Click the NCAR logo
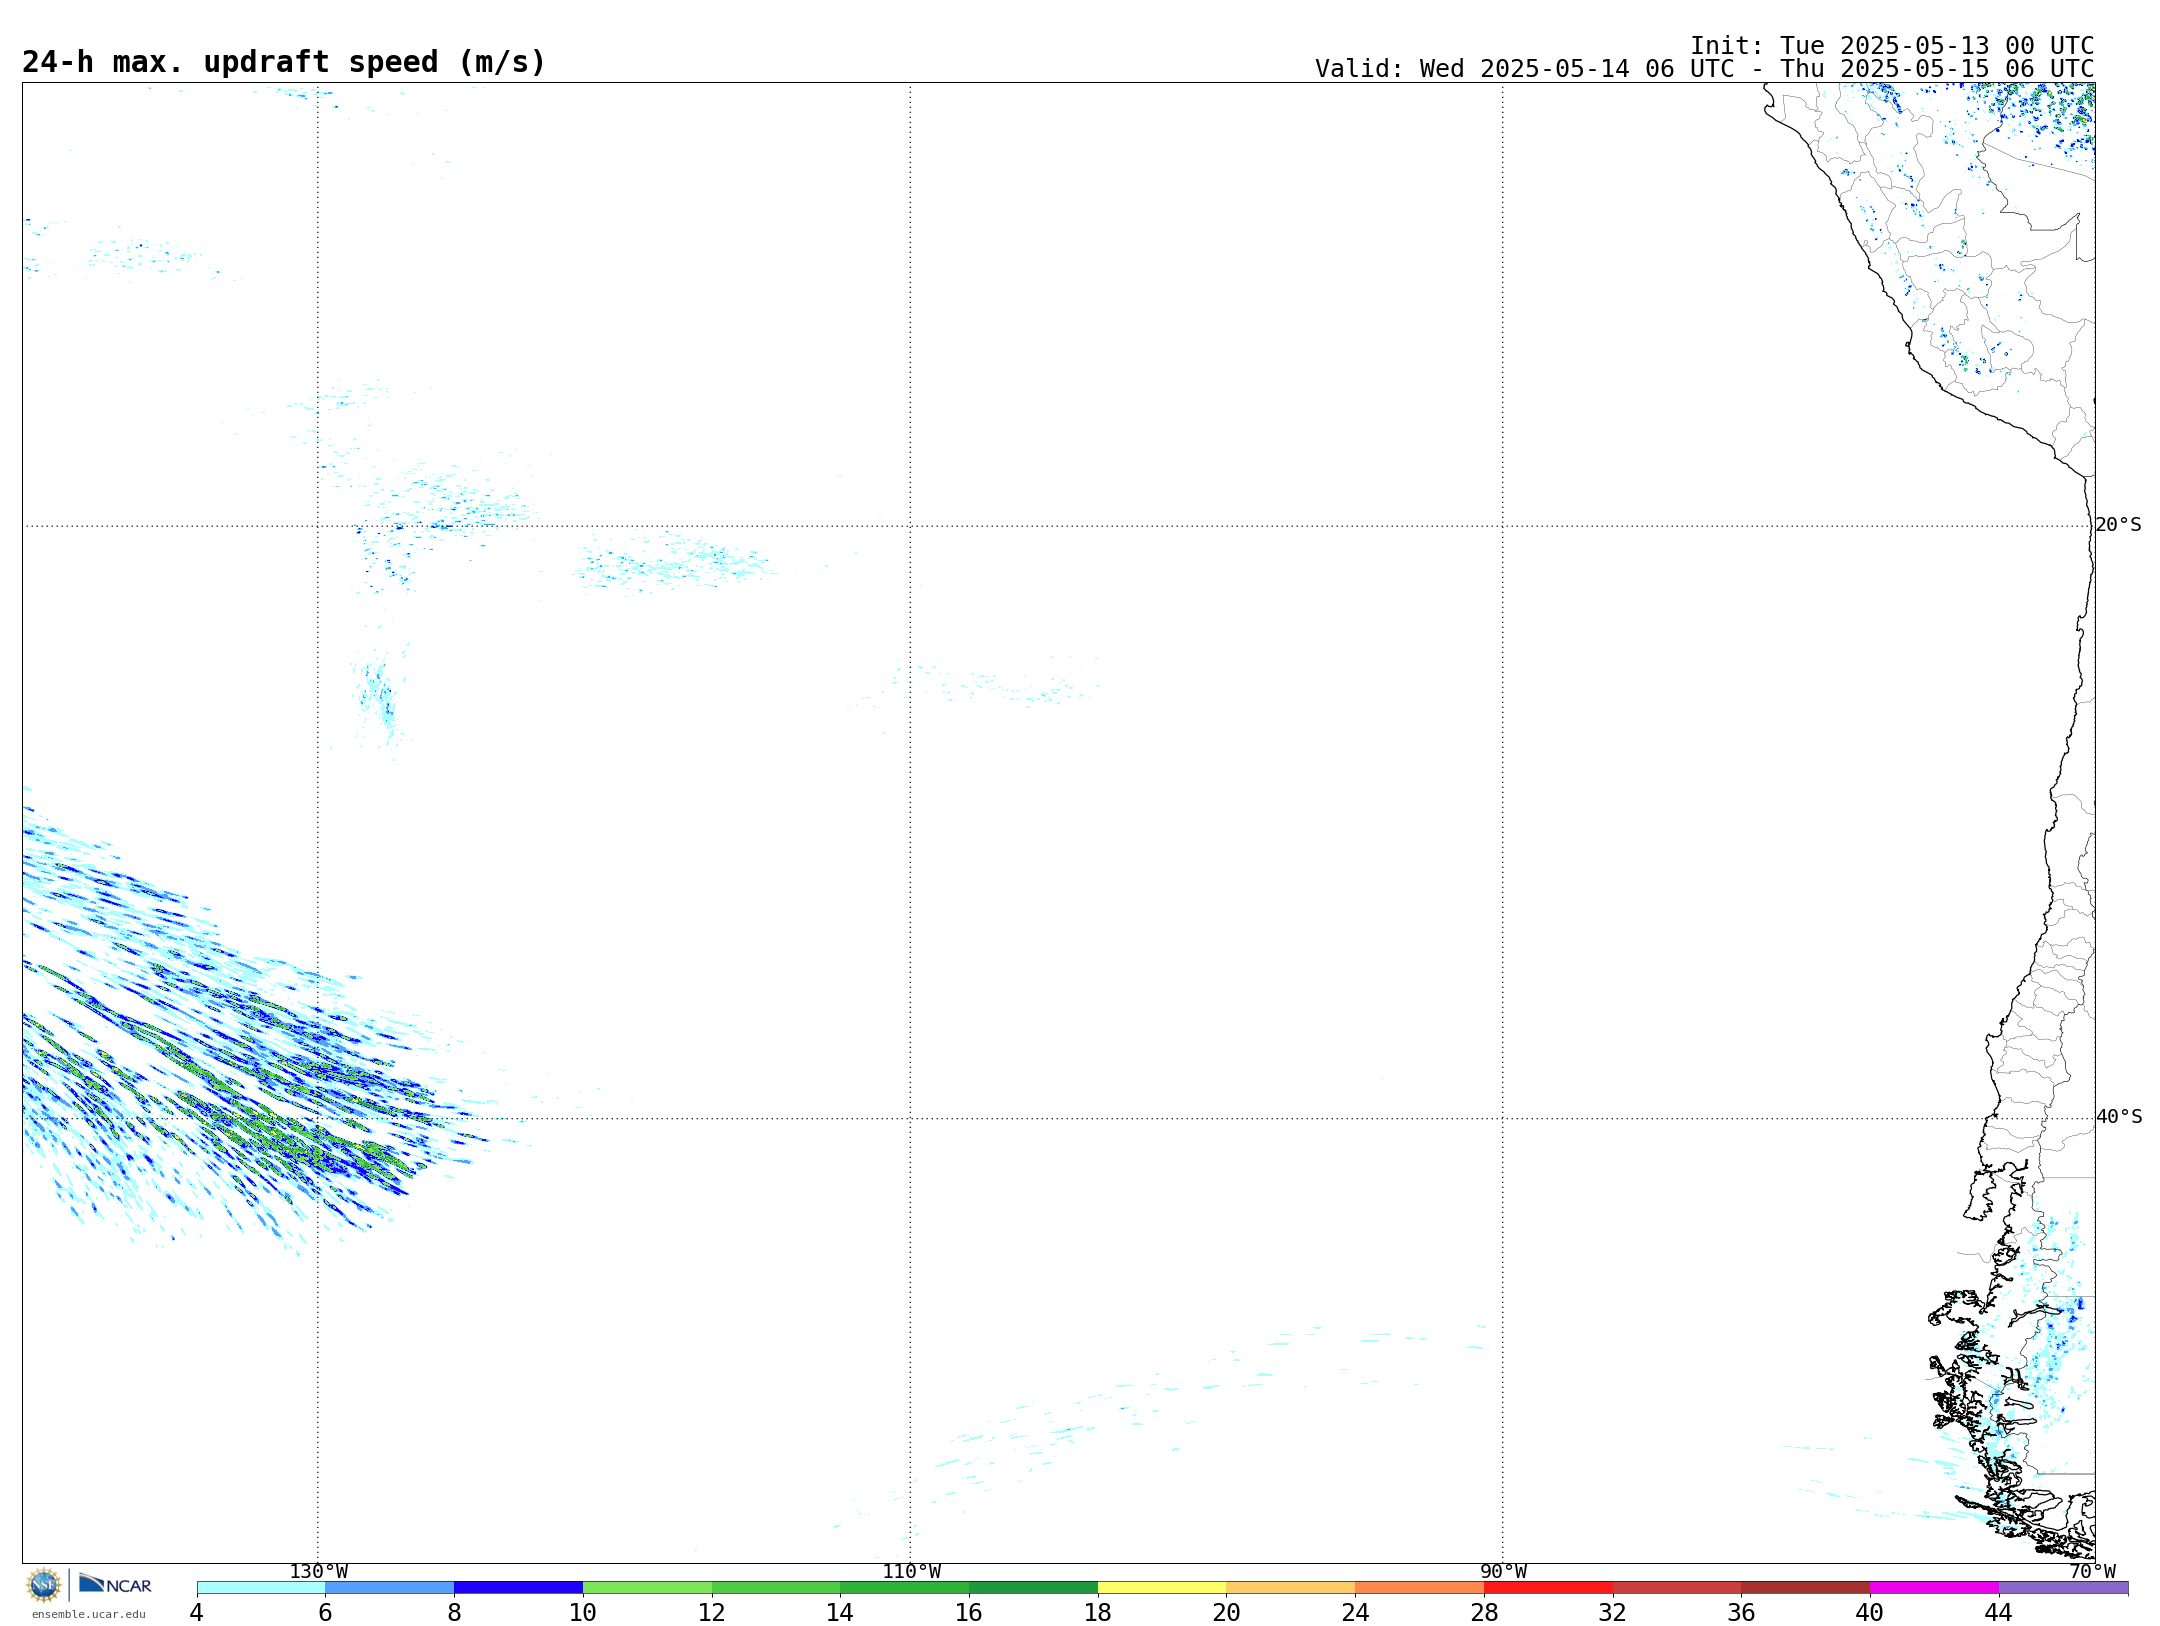This screenshot has width=2160, height=1626. point(115,1584)
